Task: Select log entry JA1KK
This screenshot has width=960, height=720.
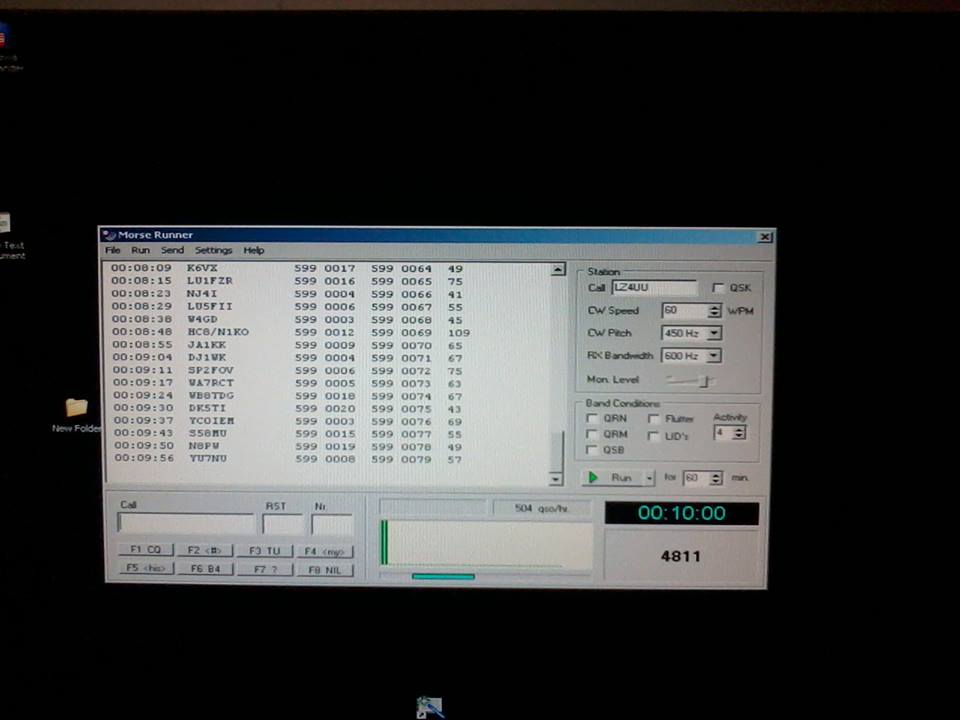Action: pyautogui.click(x=288, y=345)
